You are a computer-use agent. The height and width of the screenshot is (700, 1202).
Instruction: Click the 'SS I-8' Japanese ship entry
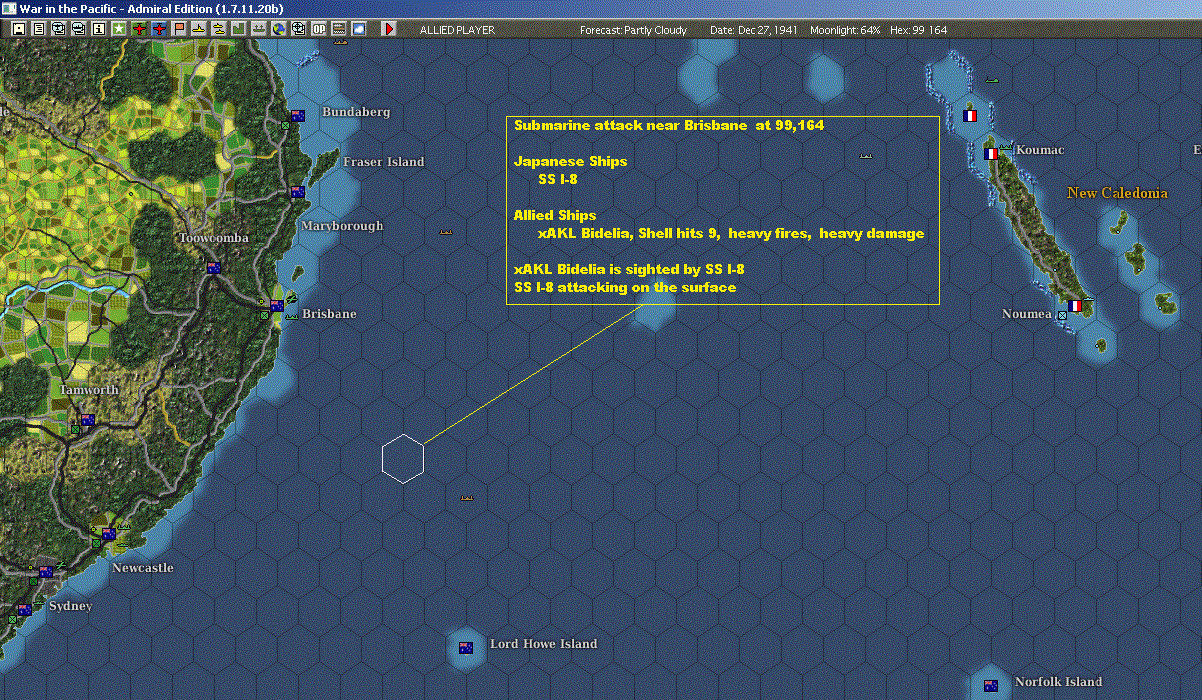click(x=557, y=180)
